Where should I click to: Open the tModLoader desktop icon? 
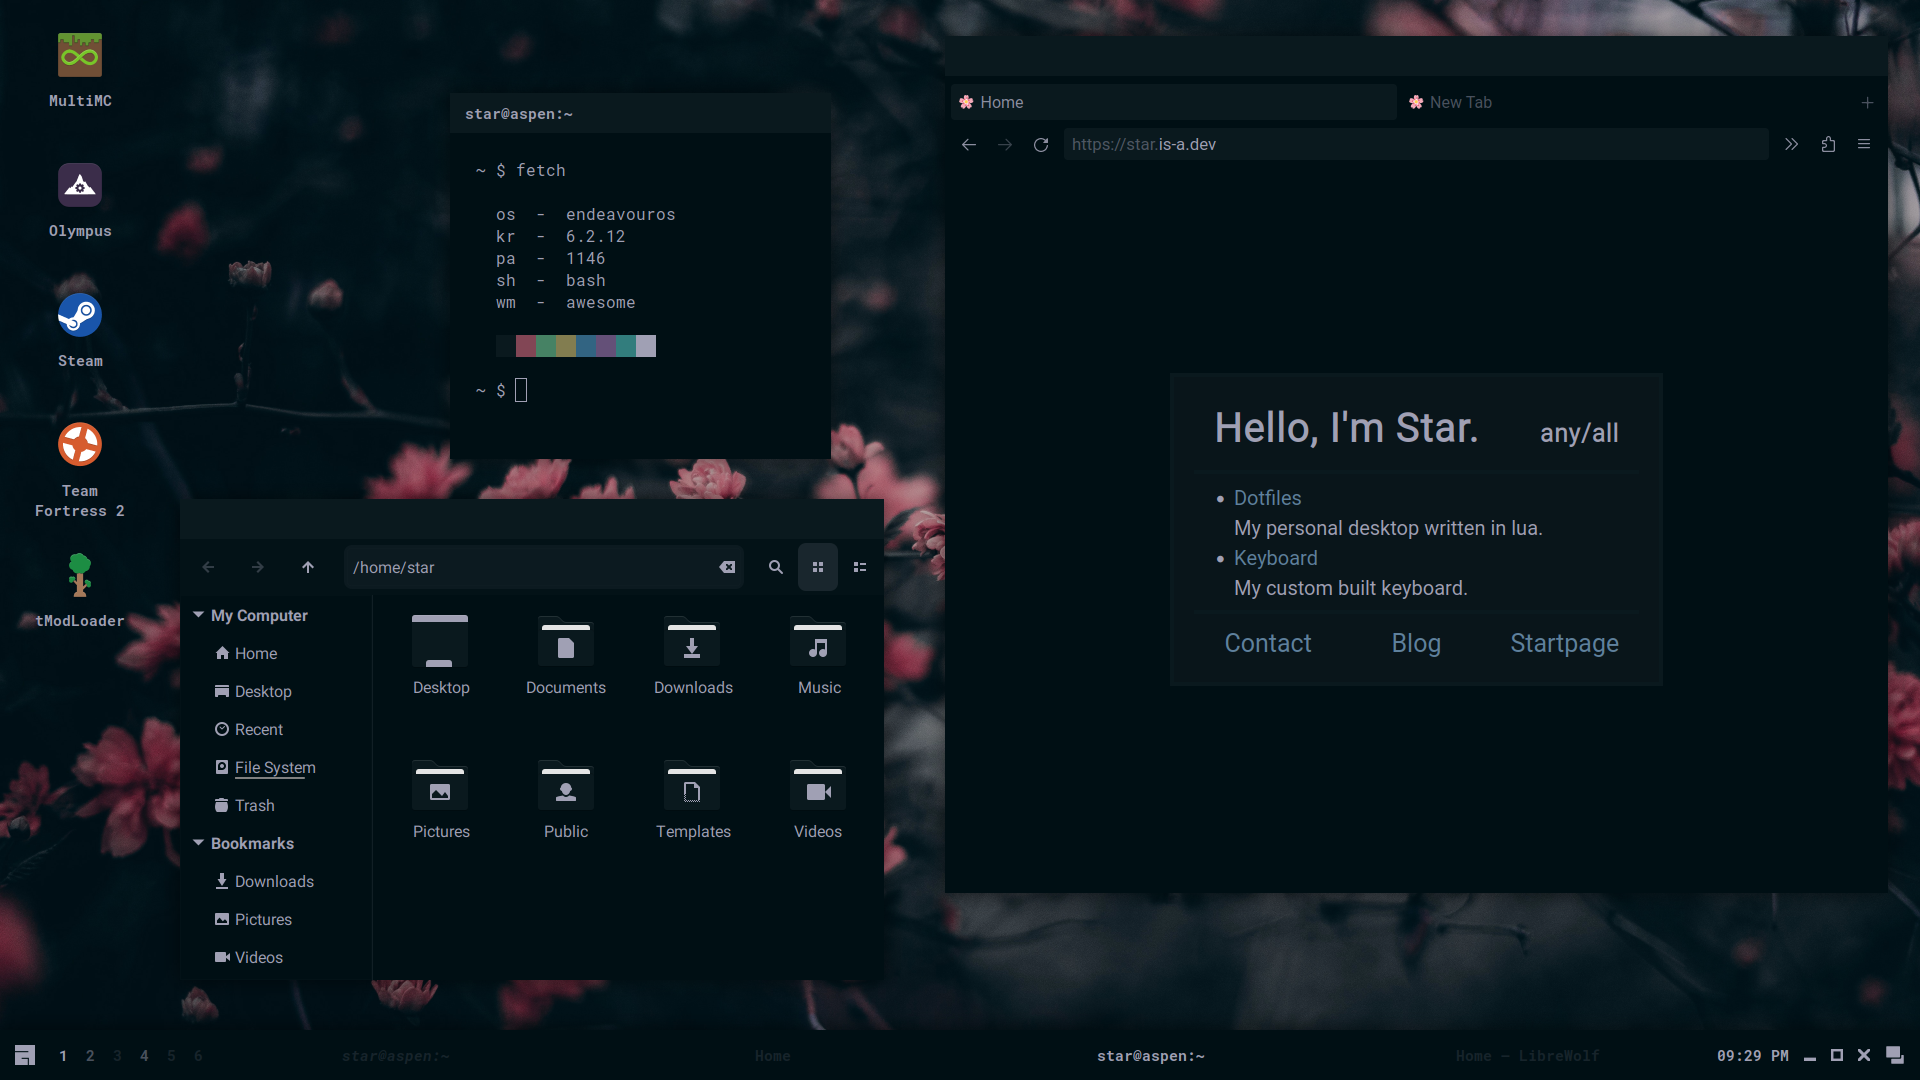[x=80, y=576]
